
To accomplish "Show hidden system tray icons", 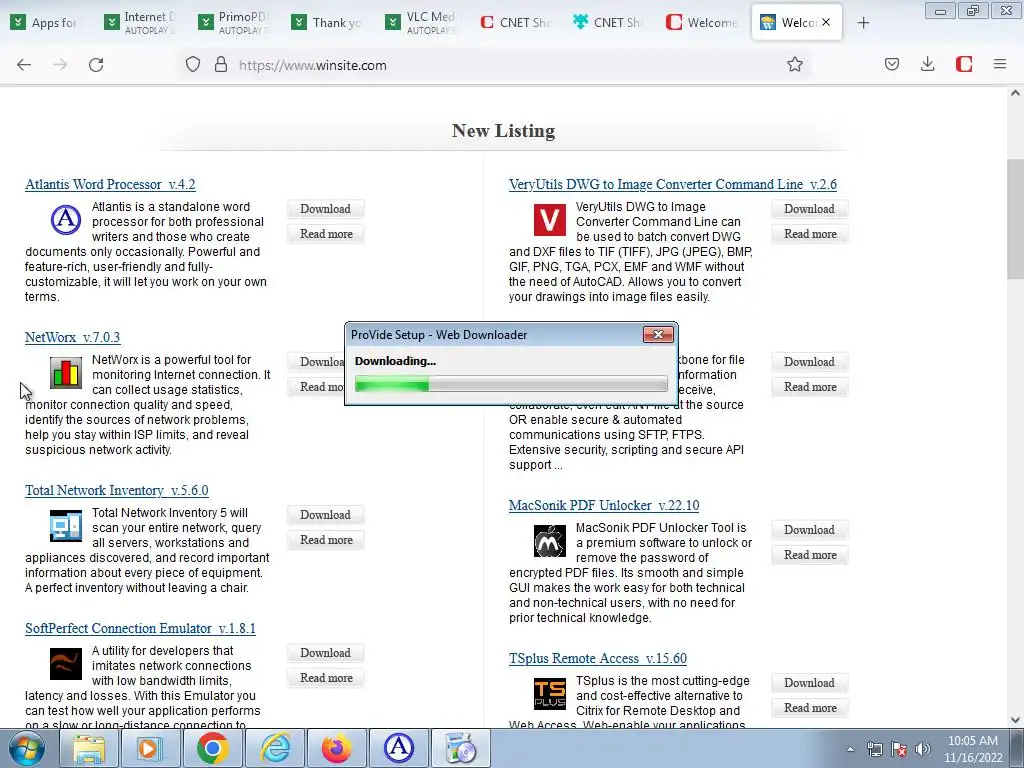I will 850,749.
